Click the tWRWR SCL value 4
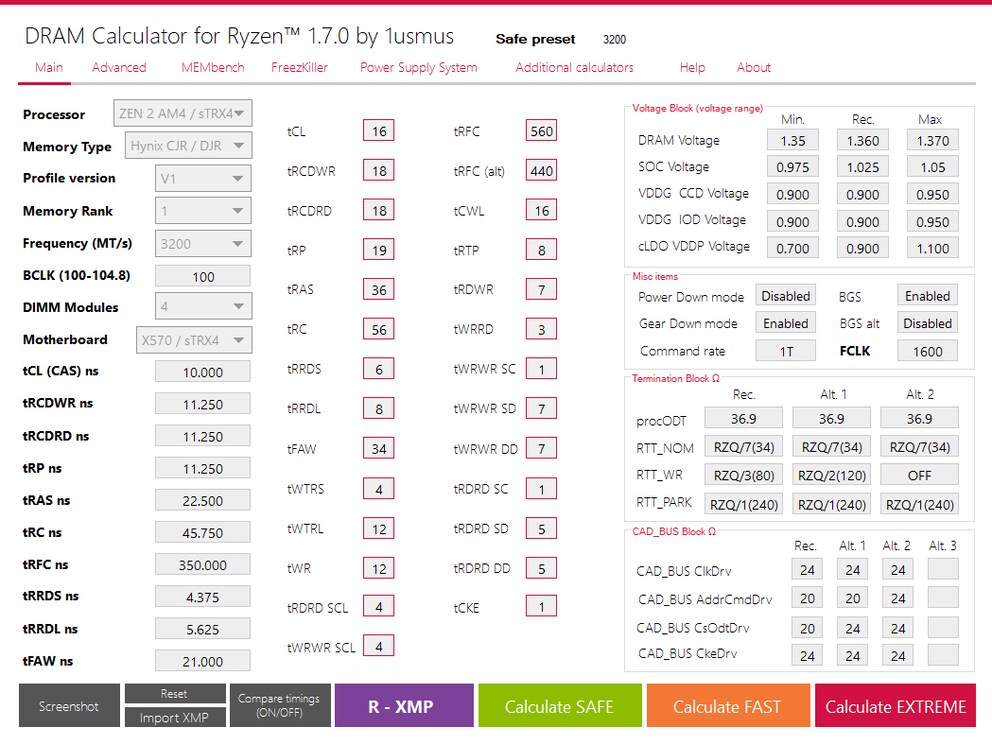This screenshot has height=745, width=992. tap(379, 646)
